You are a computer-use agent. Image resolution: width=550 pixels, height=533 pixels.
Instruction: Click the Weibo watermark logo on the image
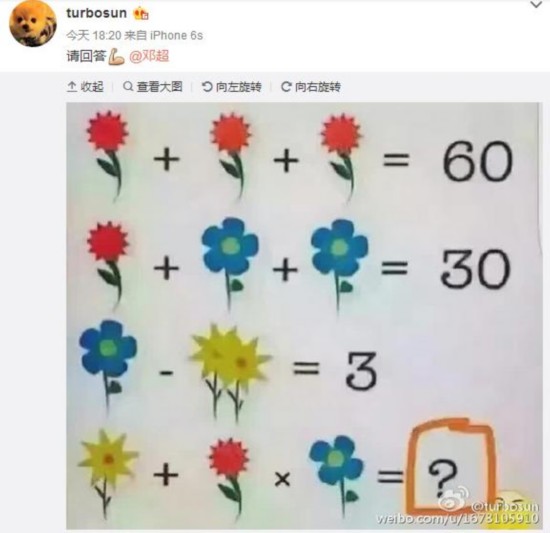tap(454, 499)
